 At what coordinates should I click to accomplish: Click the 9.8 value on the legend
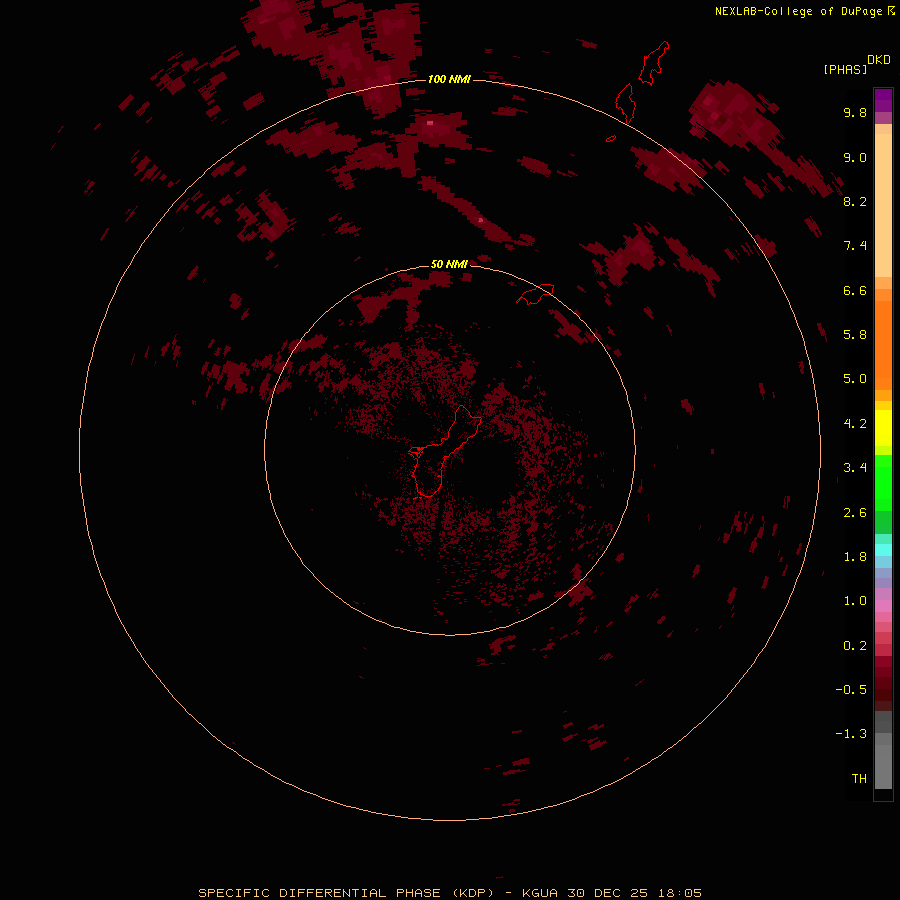pyautogui.click(x=855, y=112)
